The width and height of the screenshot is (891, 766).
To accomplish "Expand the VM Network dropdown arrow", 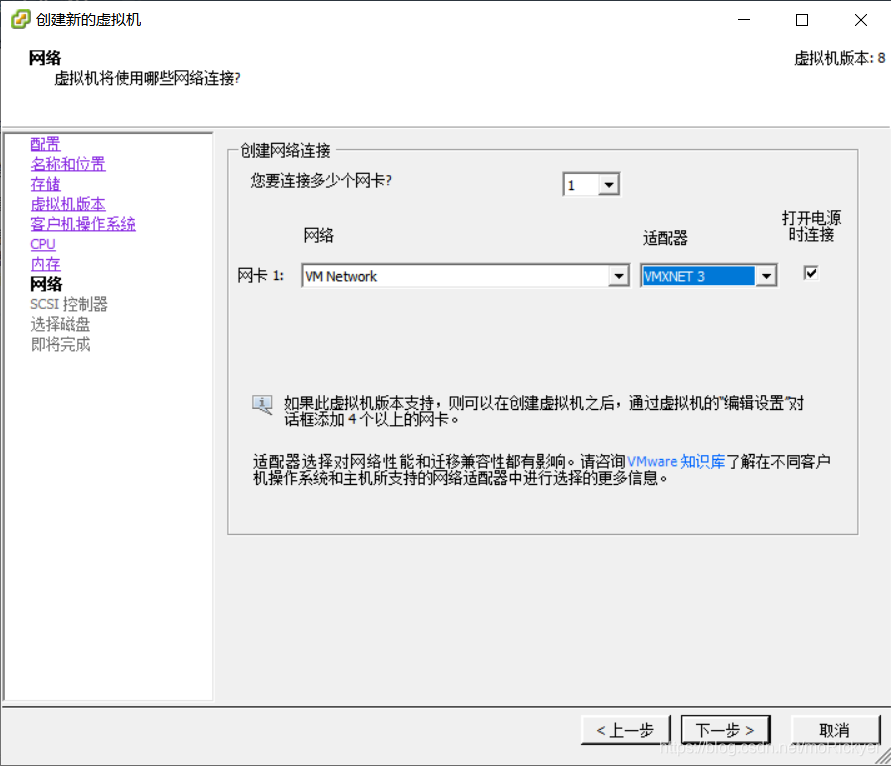I will point(618,276).
